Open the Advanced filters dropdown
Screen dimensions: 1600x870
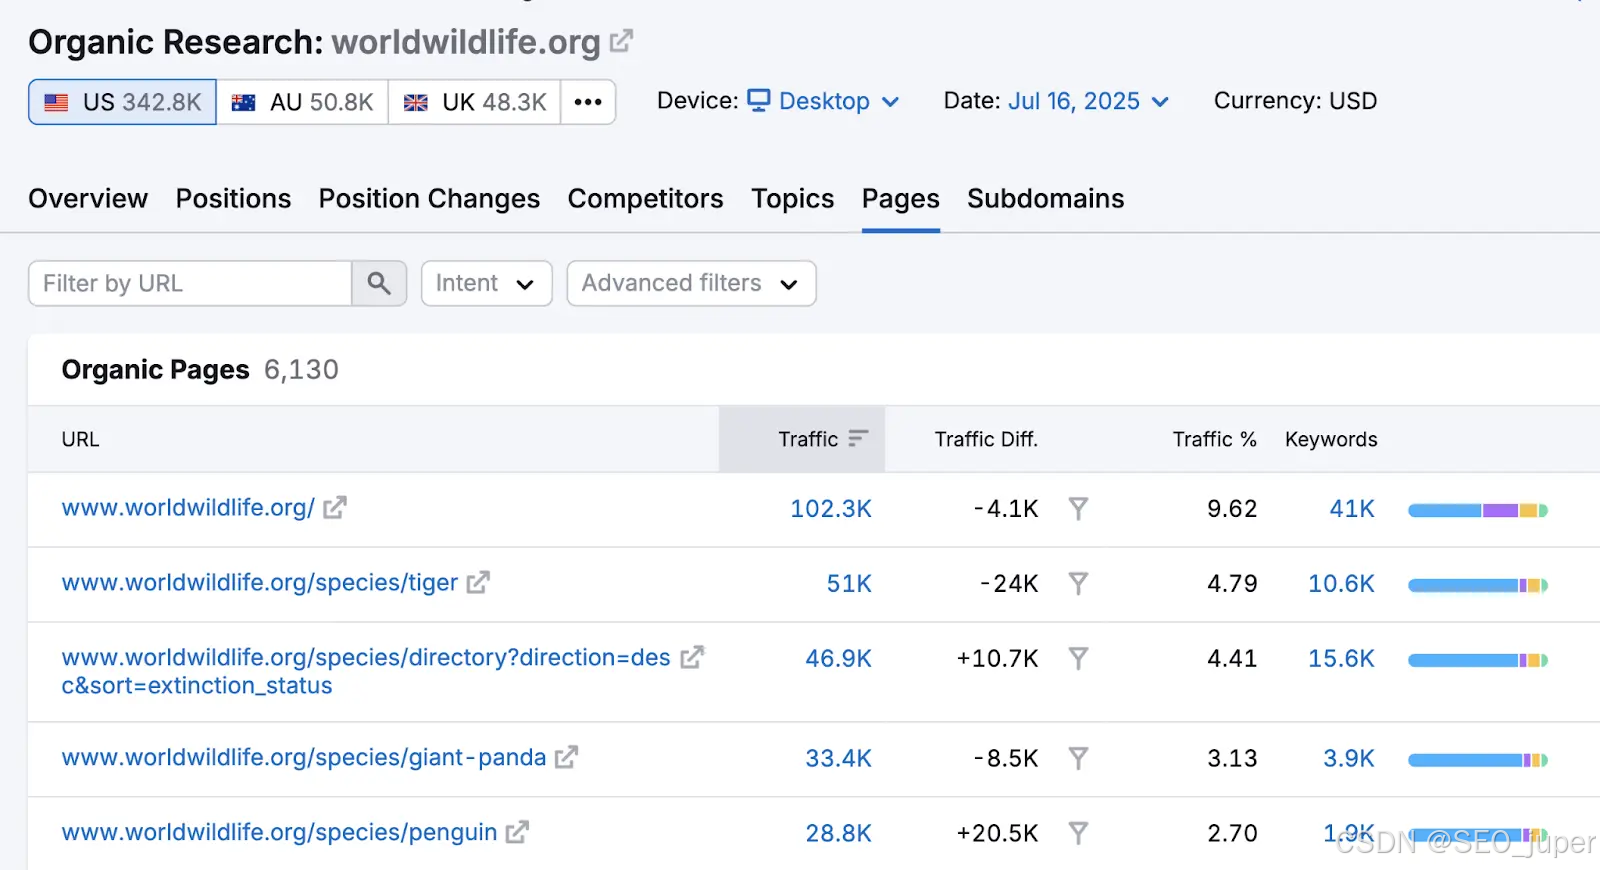point(691,283)
